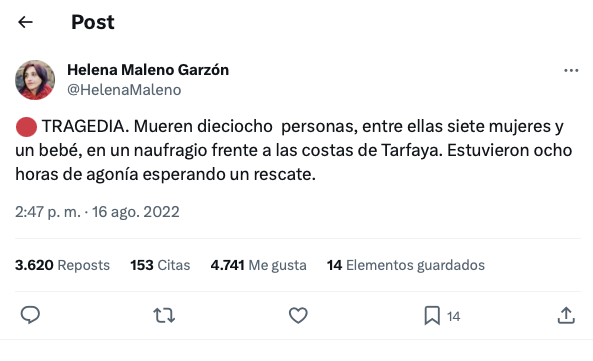Image resolution: width=593 pixels, height=361 pixels.
Task: Select the tweet text about Tarfaya
Action: tap(293, 150)
